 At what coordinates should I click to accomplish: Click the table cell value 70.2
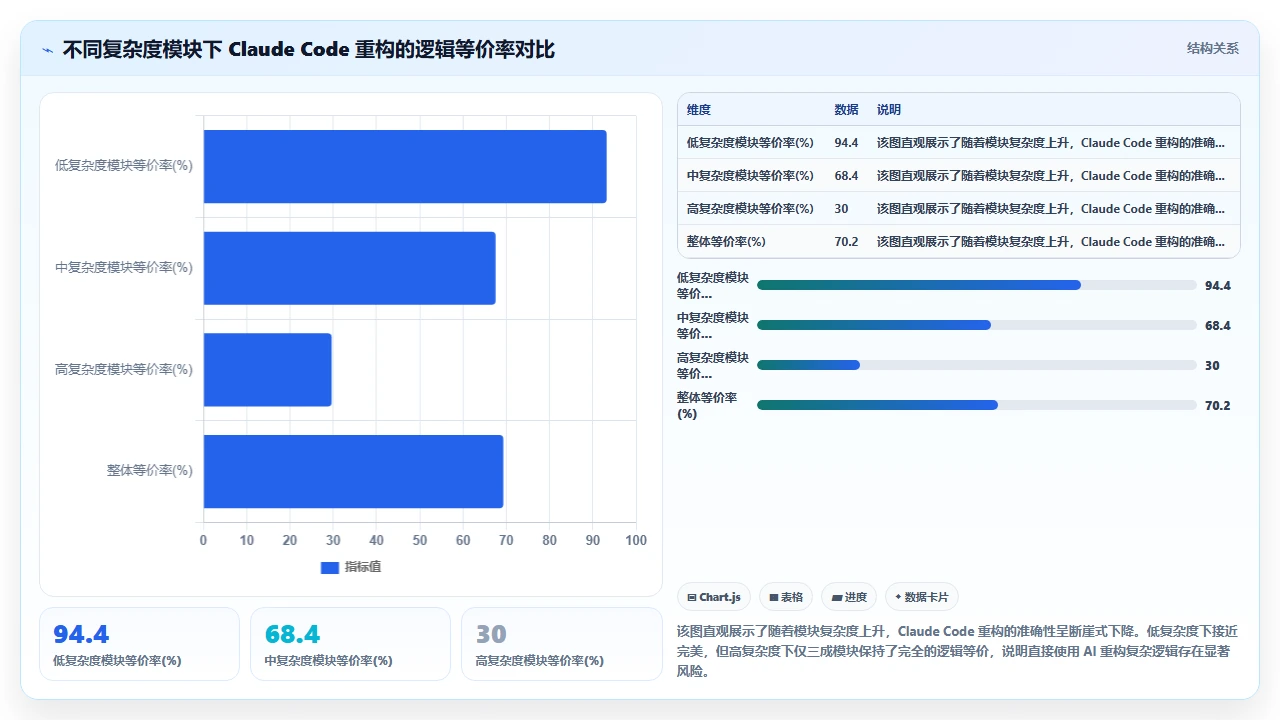[x=847, y=242]
